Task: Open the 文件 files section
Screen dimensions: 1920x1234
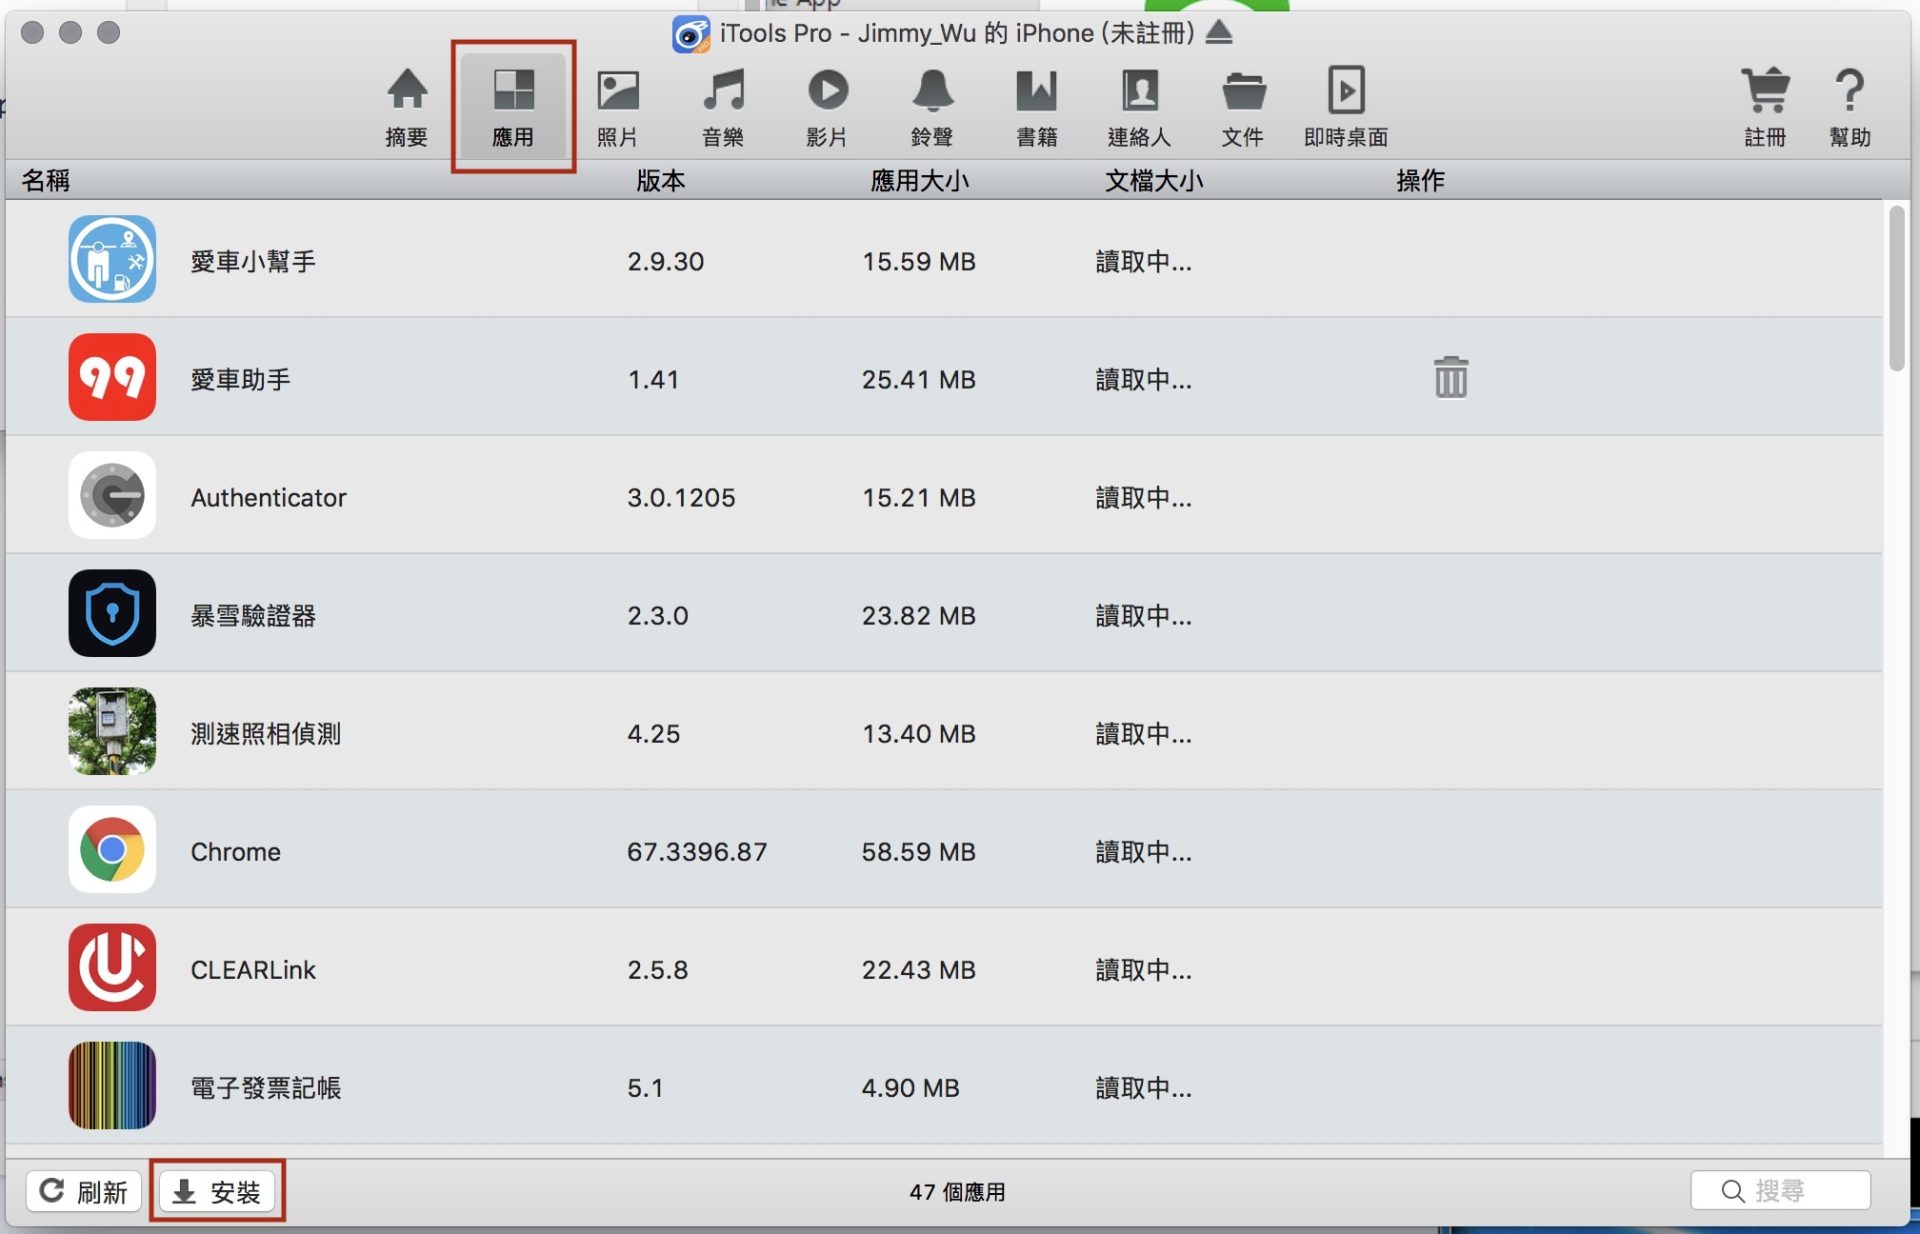Action: [1243, 107]
